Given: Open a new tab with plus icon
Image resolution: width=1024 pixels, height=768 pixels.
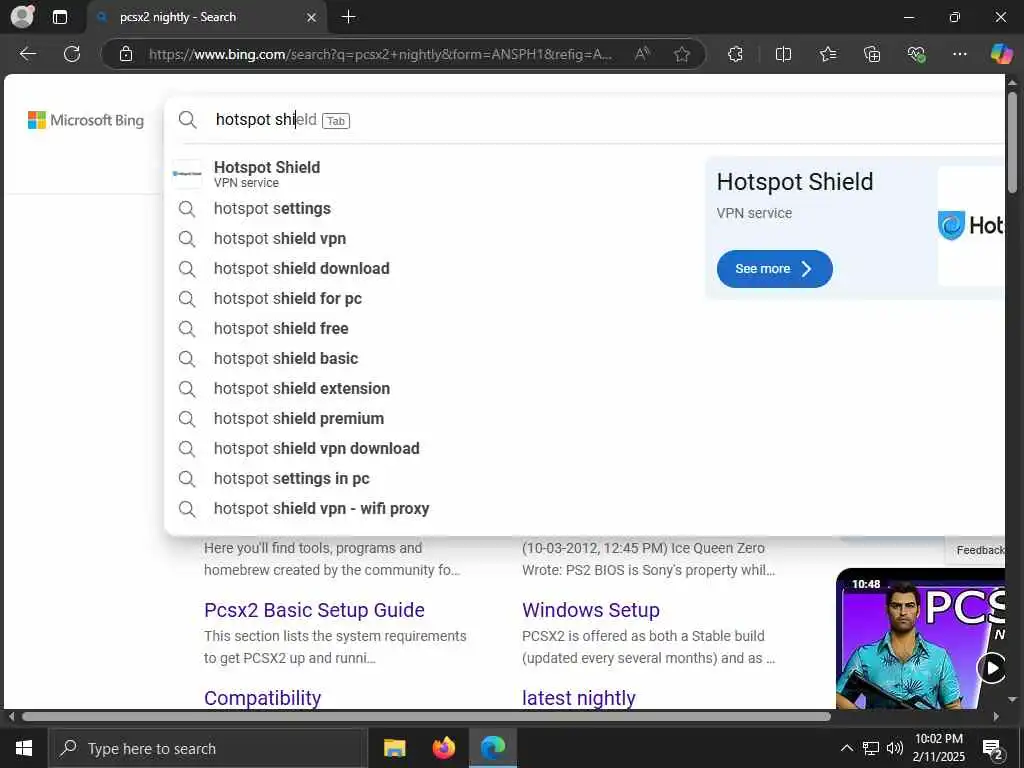Looking at the screenshot, I should (x=349, y=17).
